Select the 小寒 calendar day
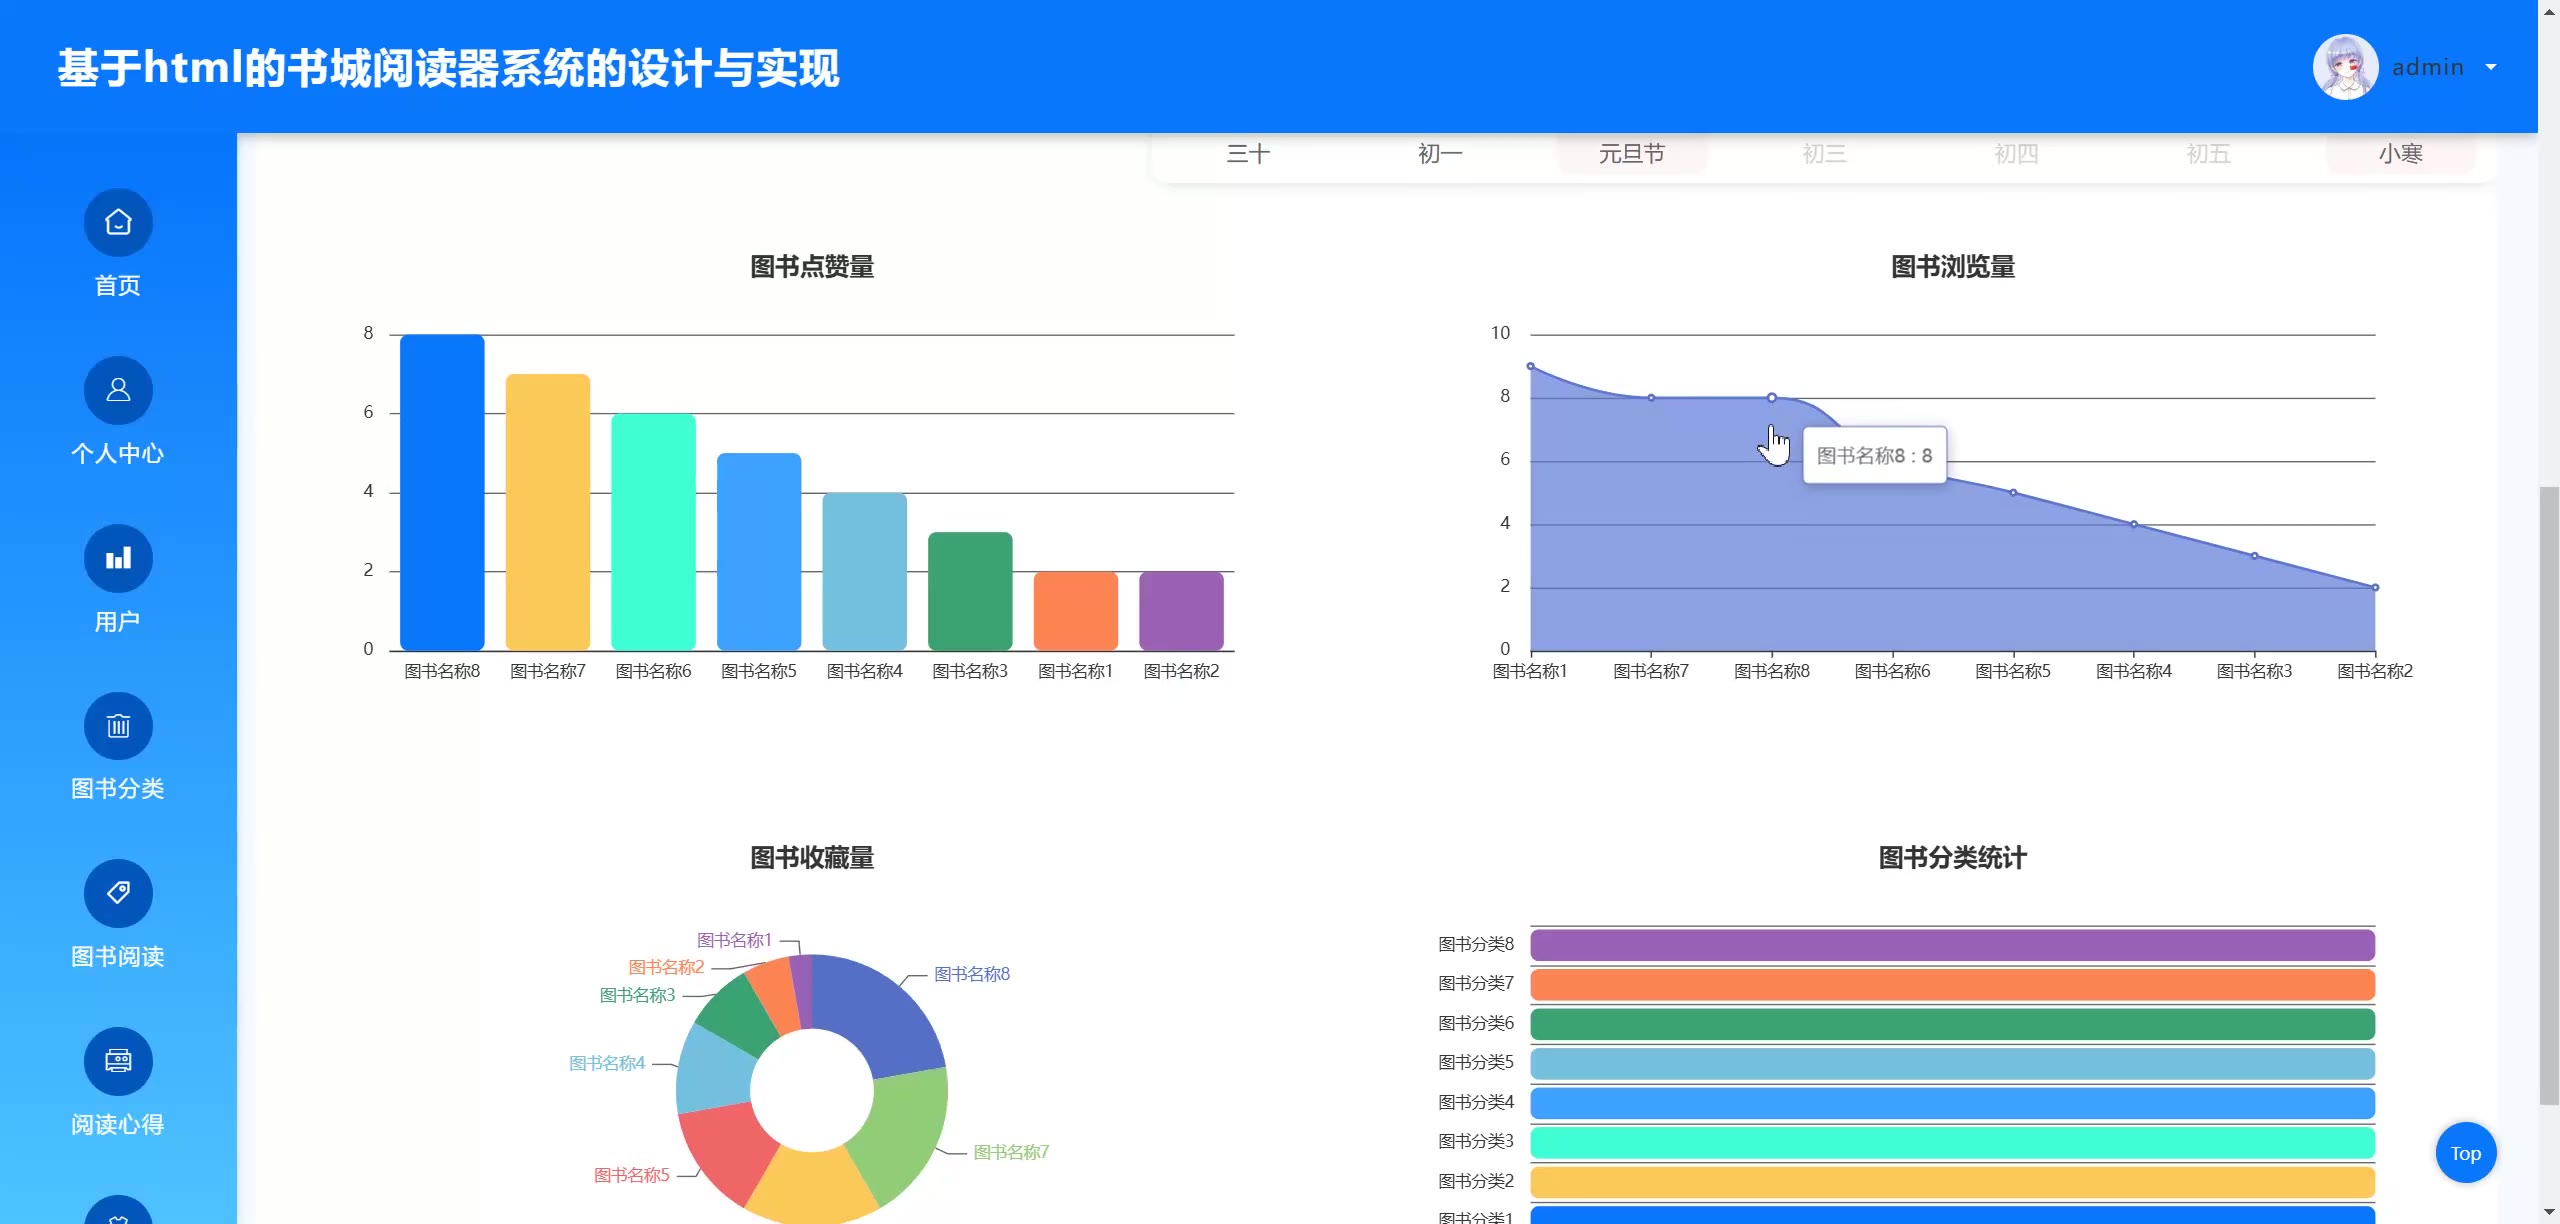Viewport: 2560px width, 1224px height. 2400,154
